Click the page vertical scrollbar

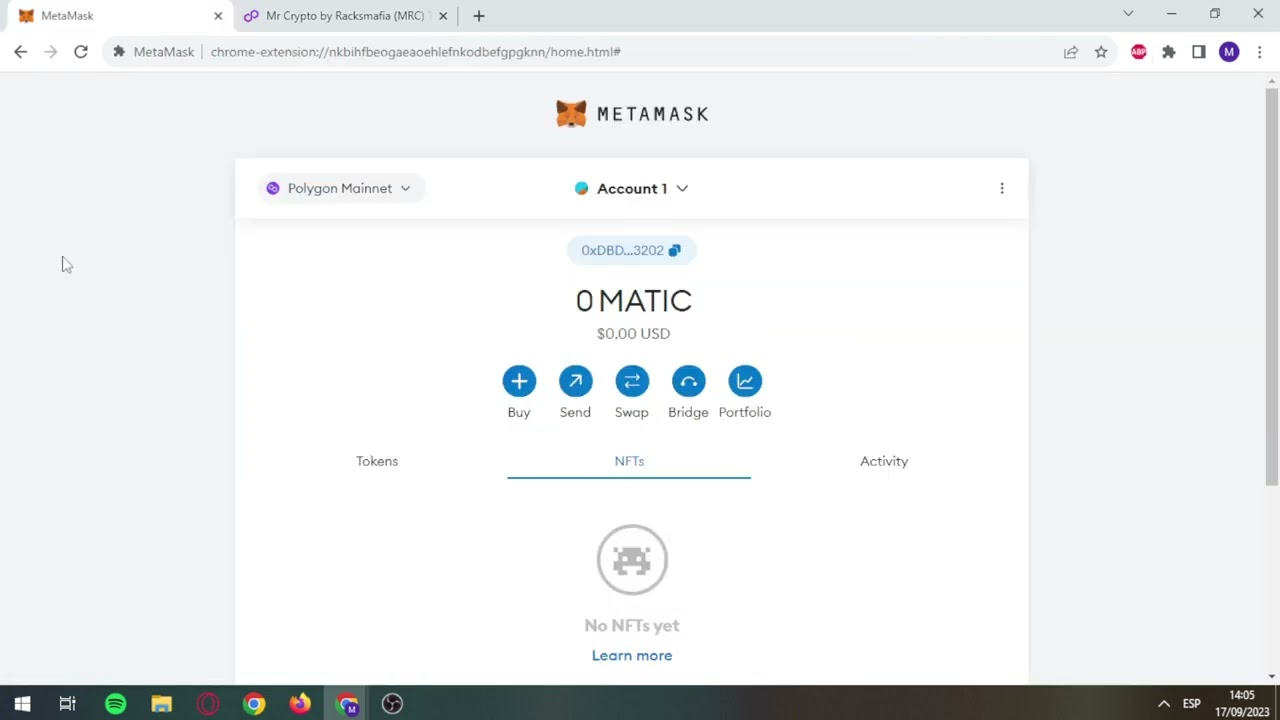coord(1272,288)
